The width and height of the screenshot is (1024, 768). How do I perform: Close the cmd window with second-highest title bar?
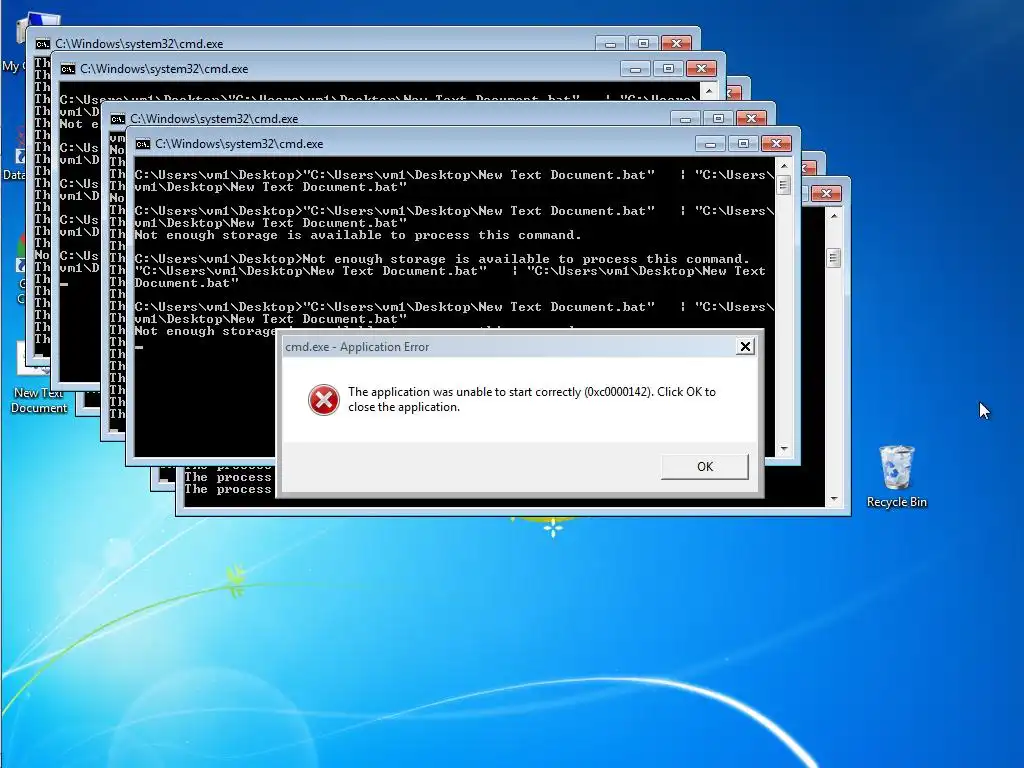(x=701, y=69)
